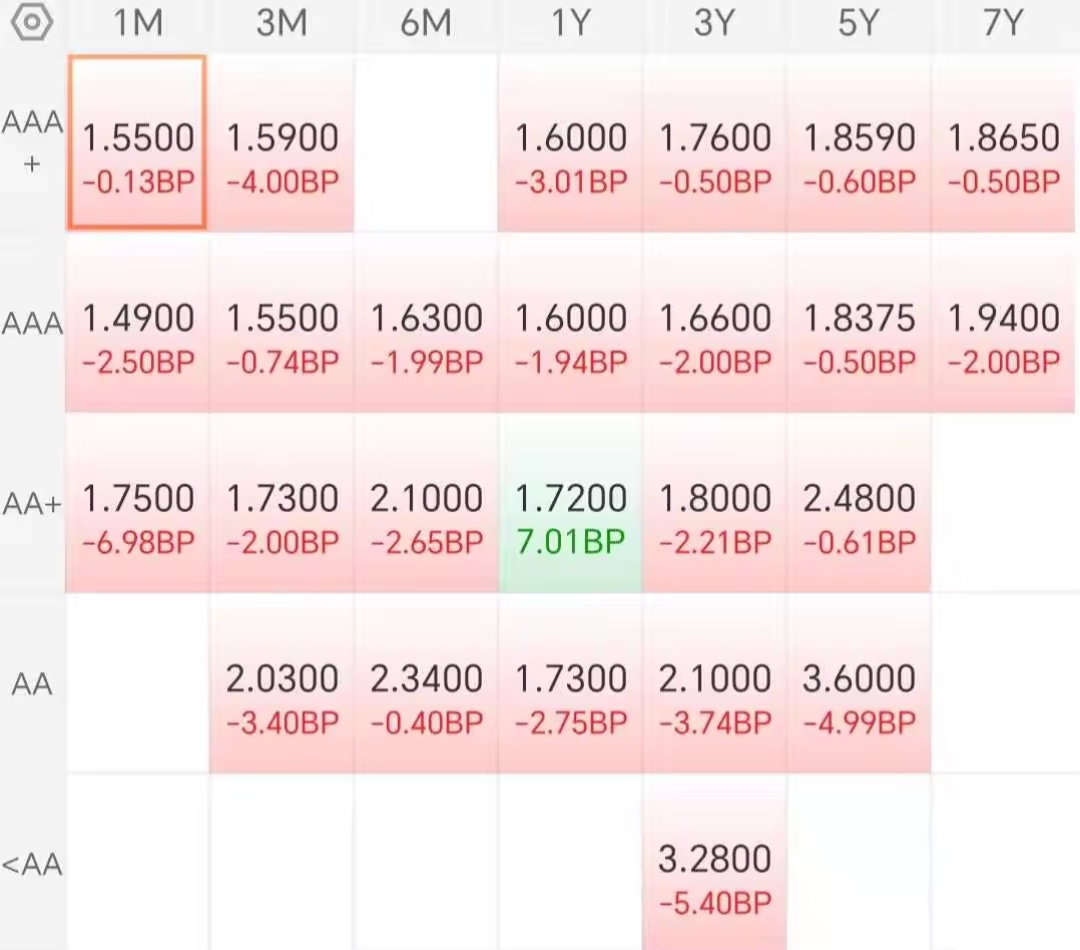The width and height of the screenshot is (1080, 950).
Task: Select the 1M tenor column header
Action: coord(138,23)
